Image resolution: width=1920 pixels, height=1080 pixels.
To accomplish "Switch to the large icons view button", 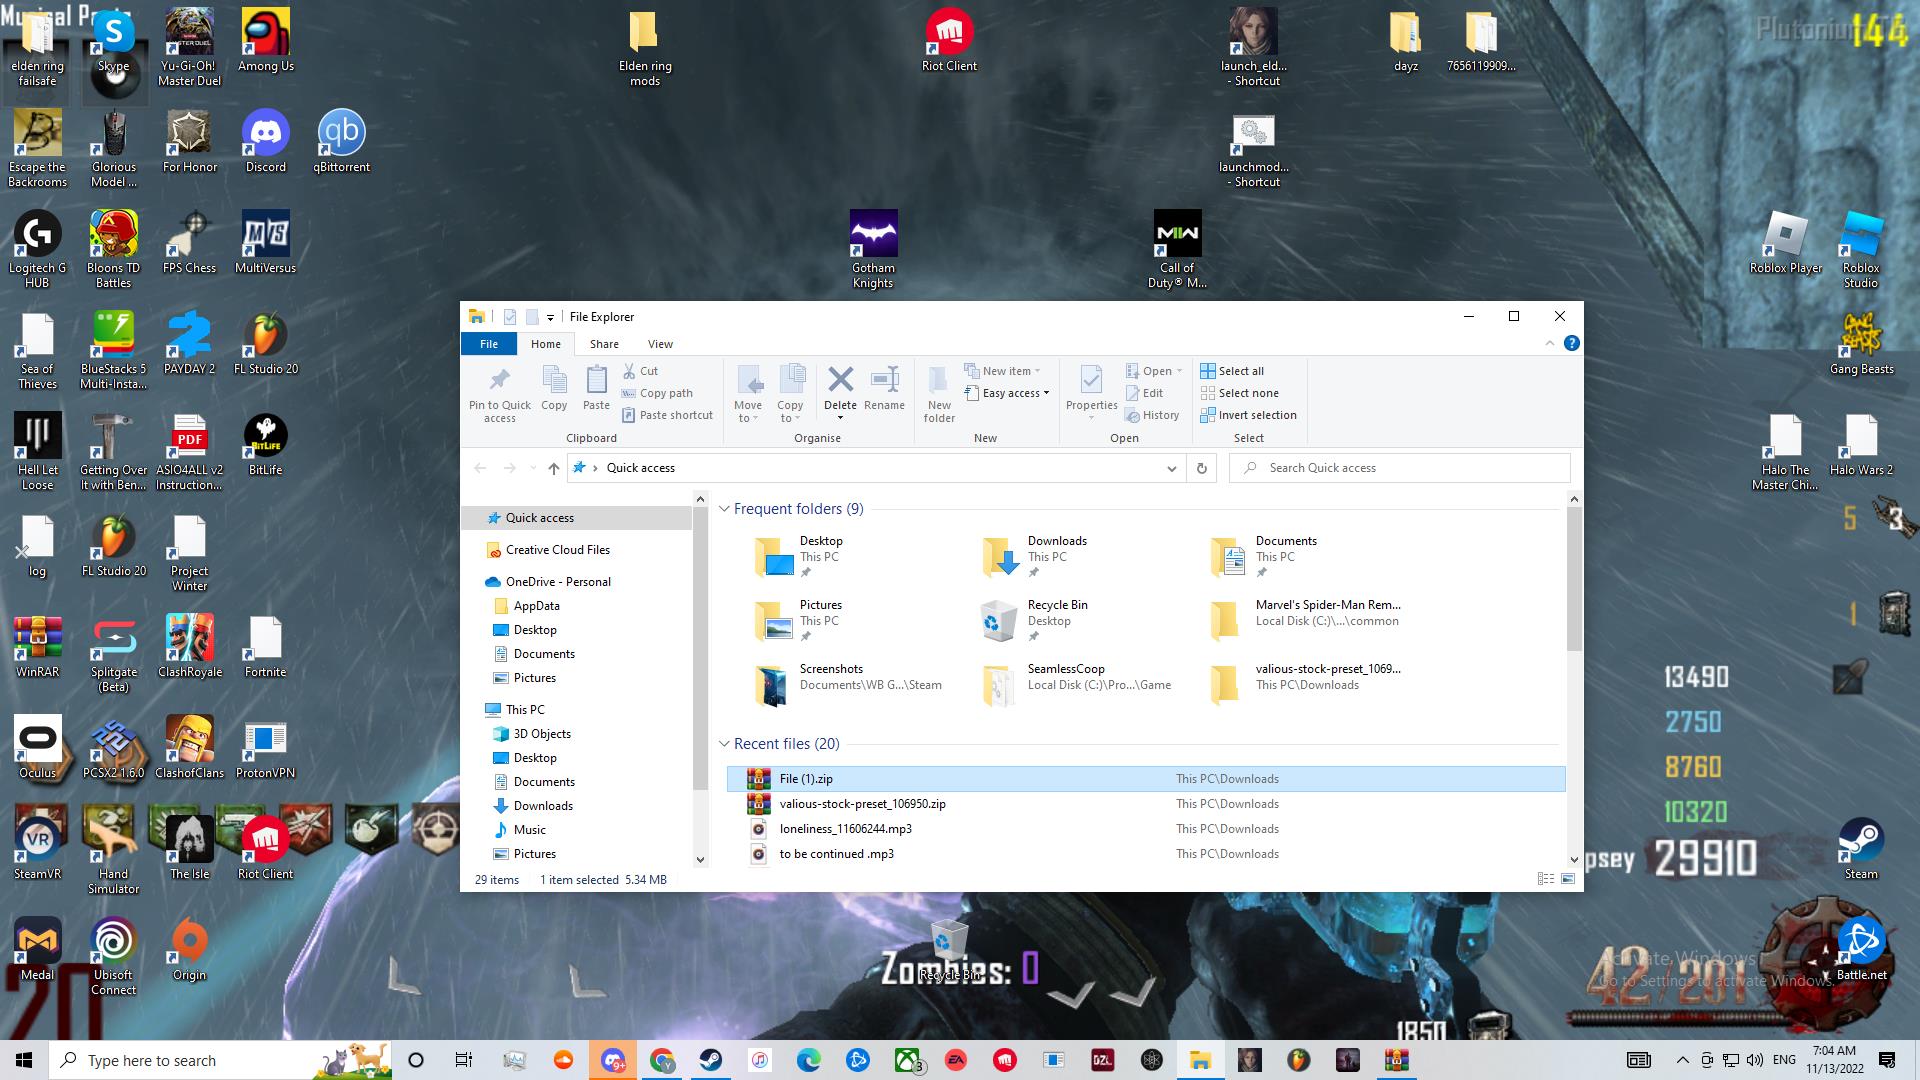I will [x=1567, y=879].
